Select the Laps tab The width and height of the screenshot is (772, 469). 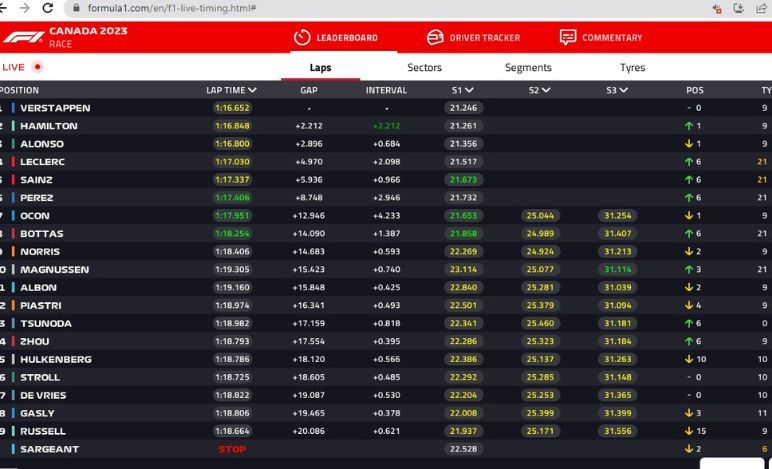(x=320, y=68)
